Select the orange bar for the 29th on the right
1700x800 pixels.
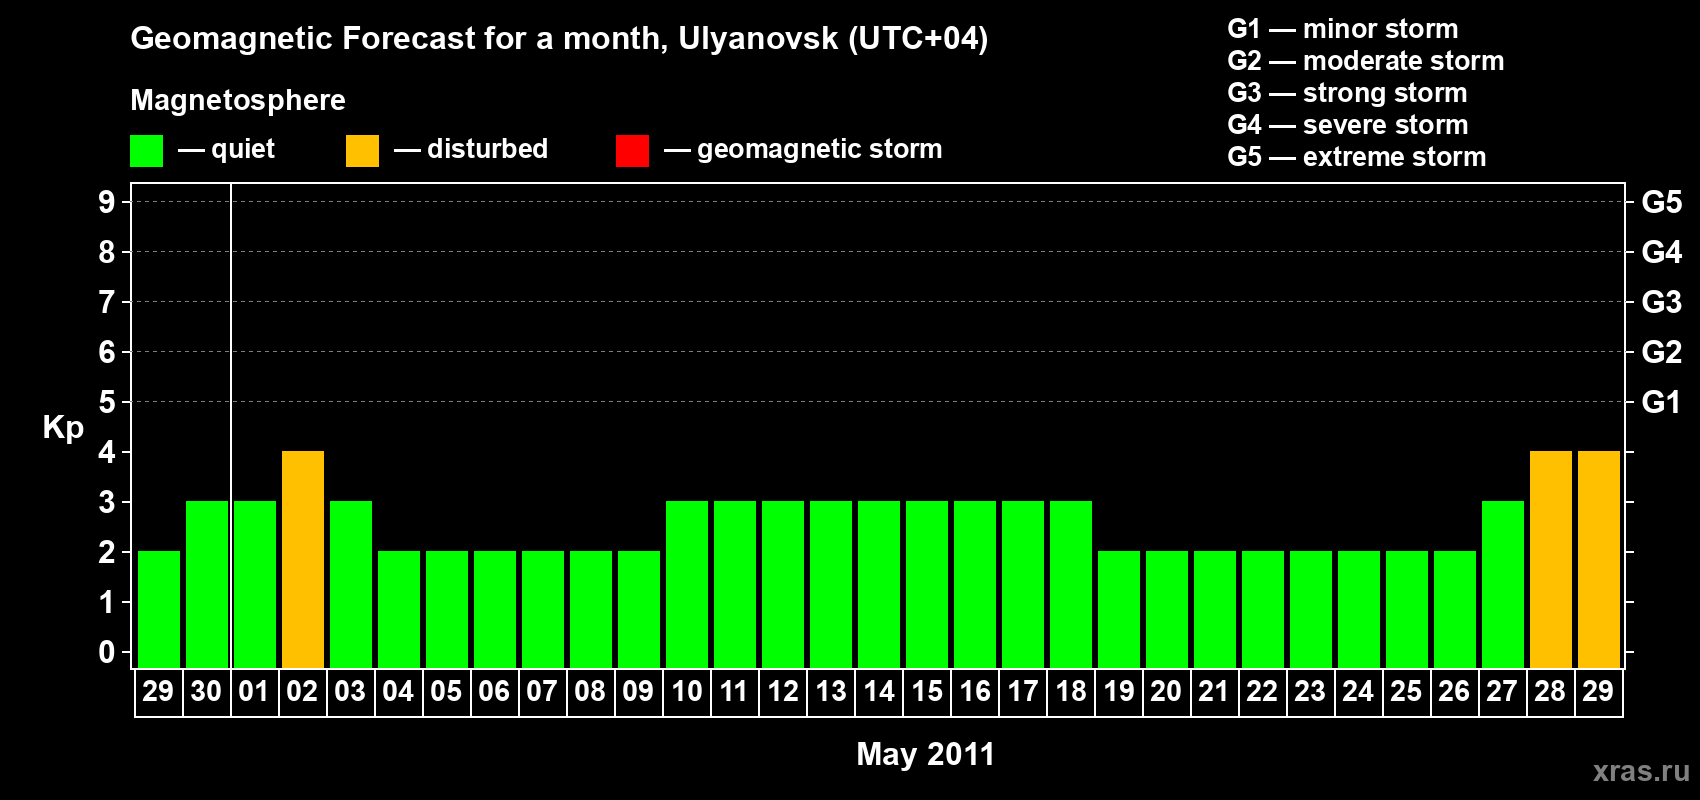point(1599,560)
